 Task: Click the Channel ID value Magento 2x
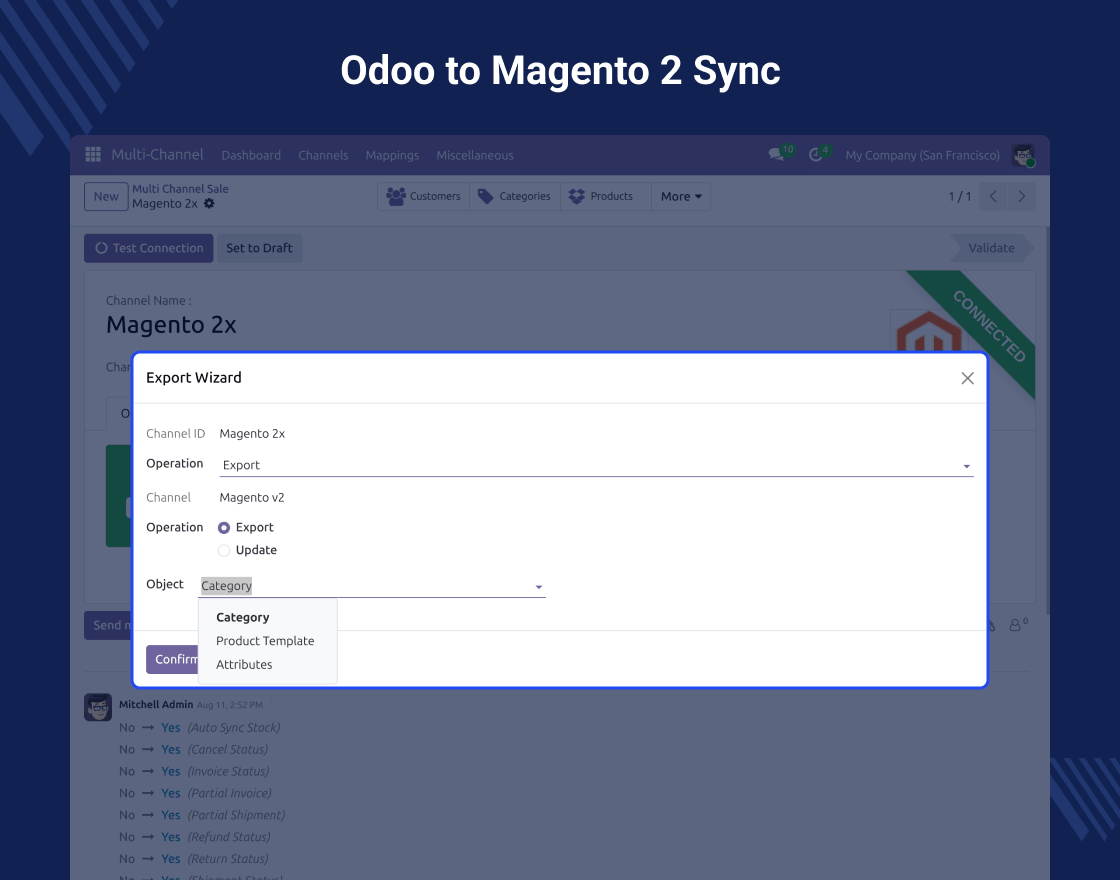(x=252, y=434)
